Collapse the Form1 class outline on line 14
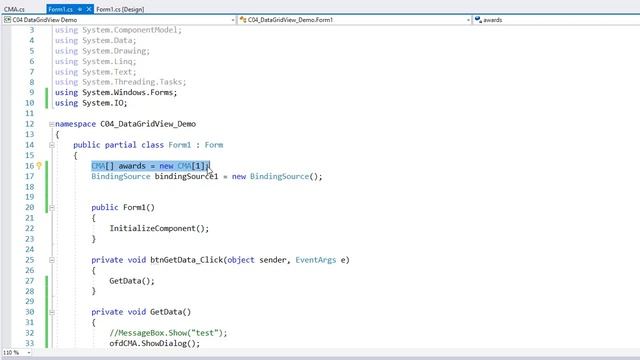The width and height of the screenshot is (640, 360). point(51,145)
